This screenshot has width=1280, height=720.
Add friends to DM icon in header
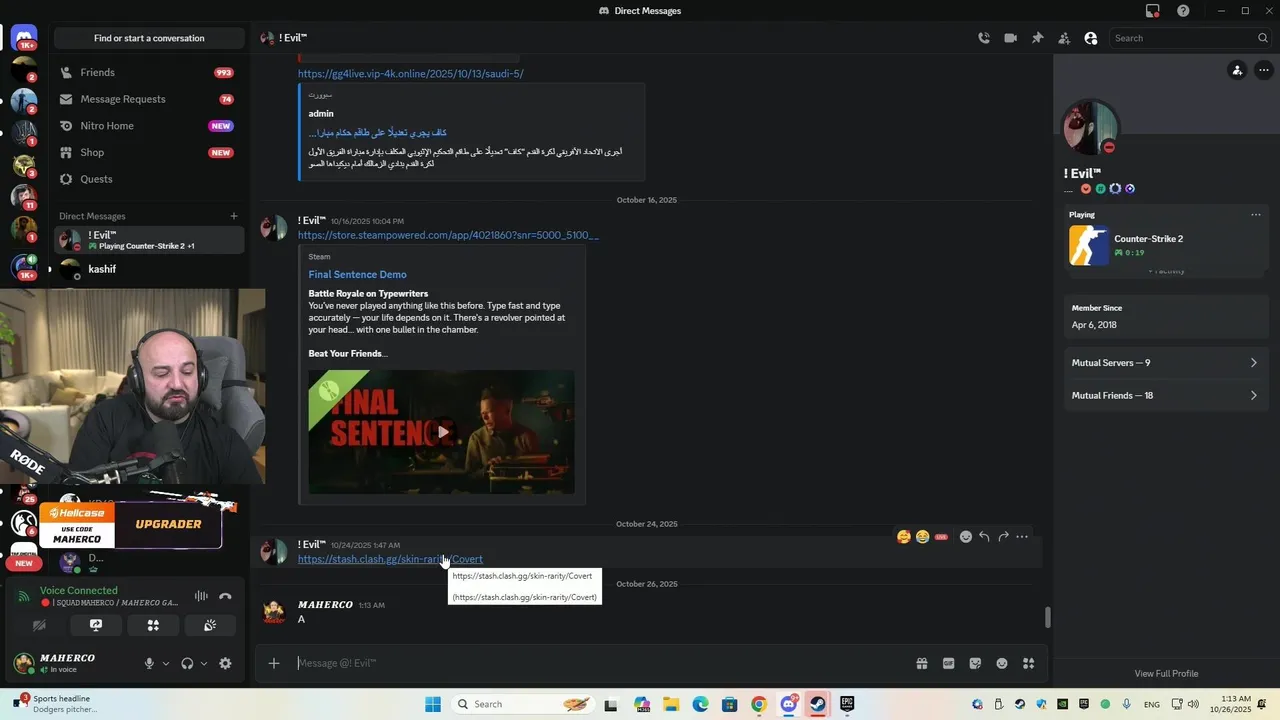[x=1064, y=38]
